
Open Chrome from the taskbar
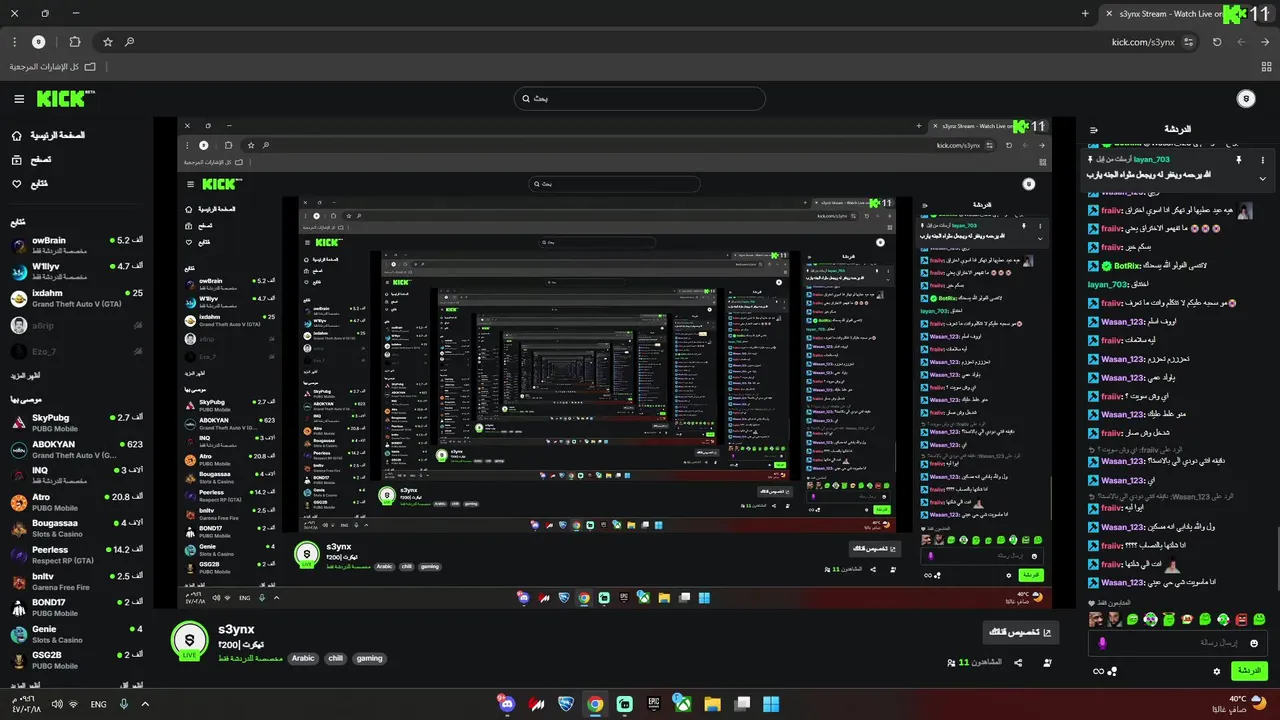click(595, 704)
